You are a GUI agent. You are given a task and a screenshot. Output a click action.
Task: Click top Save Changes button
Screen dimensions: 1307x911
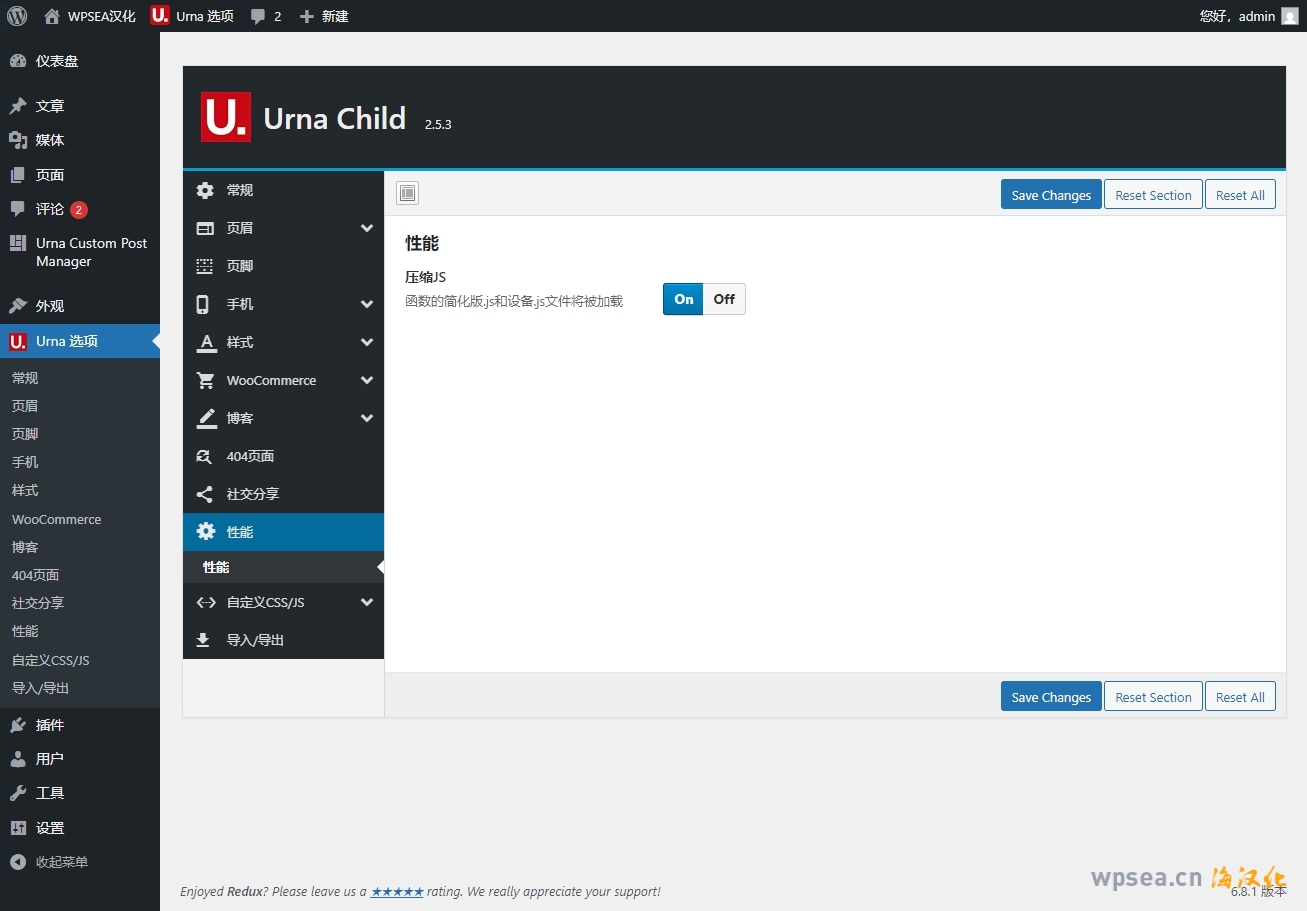[1051, 194]
